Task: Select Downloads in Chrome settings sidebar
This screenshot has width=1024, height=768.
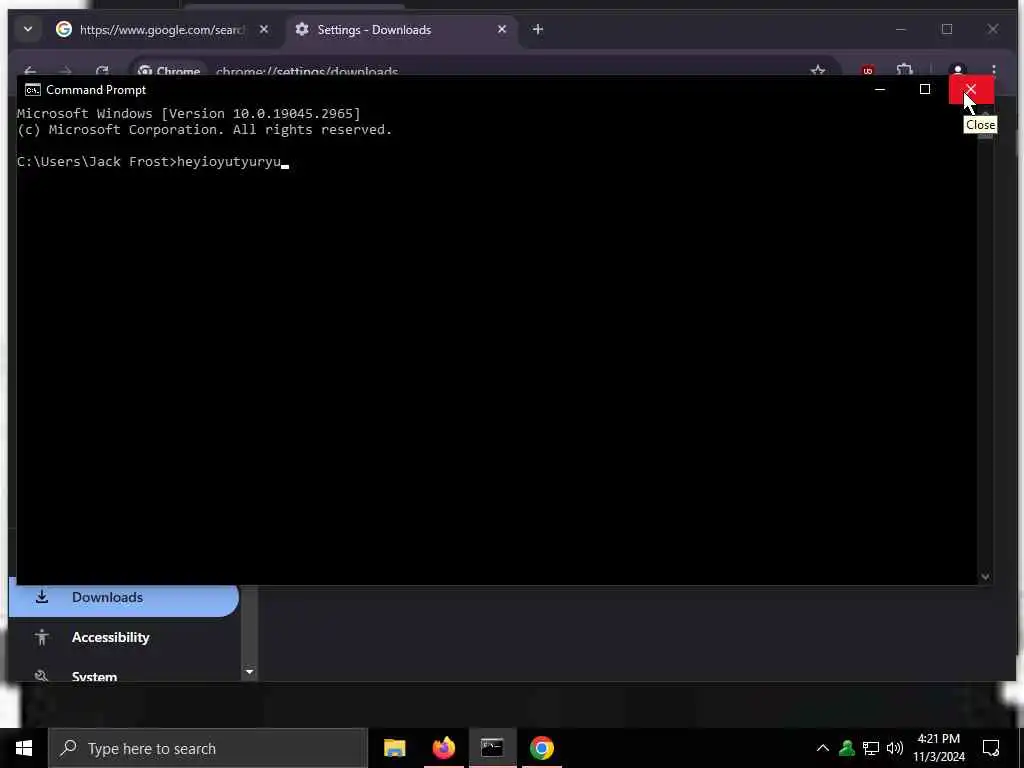Action: 124,598
